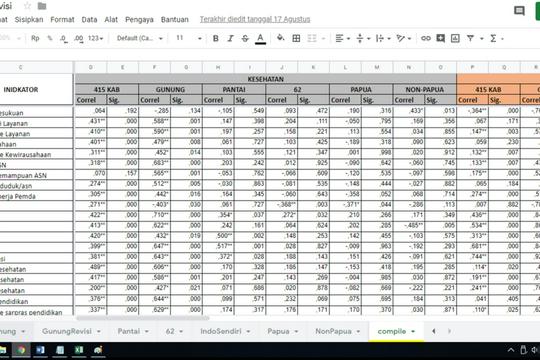Viewport: 540px width, 360px height.
Task: Switch to Pantai sheet tab
Action: coord(128,331)
